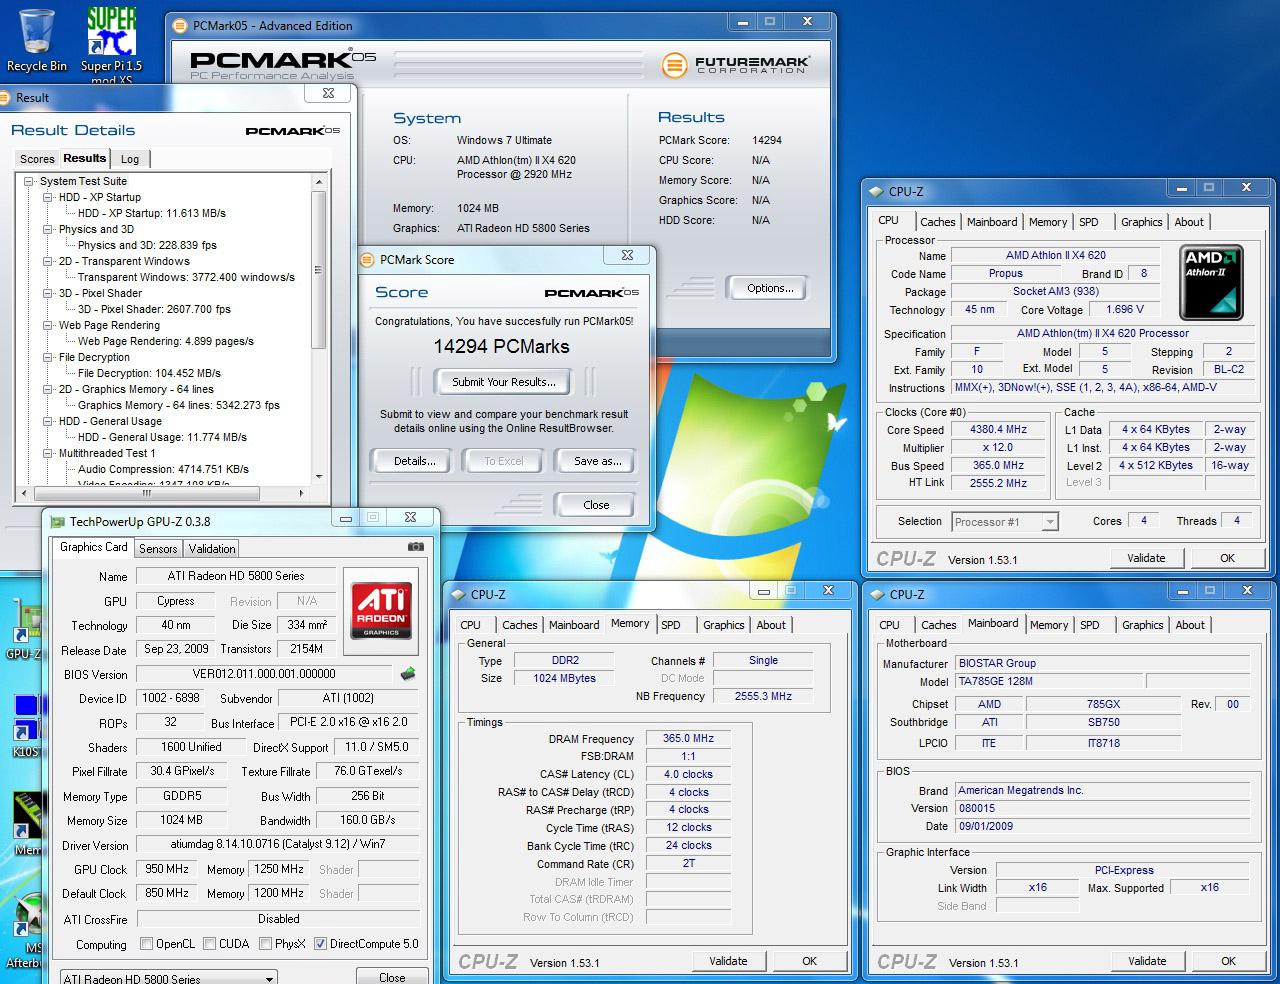The image size is (1280, 984).
Task: Collapse the 2D - Transparent Windows node
Action: pos(48,261)
